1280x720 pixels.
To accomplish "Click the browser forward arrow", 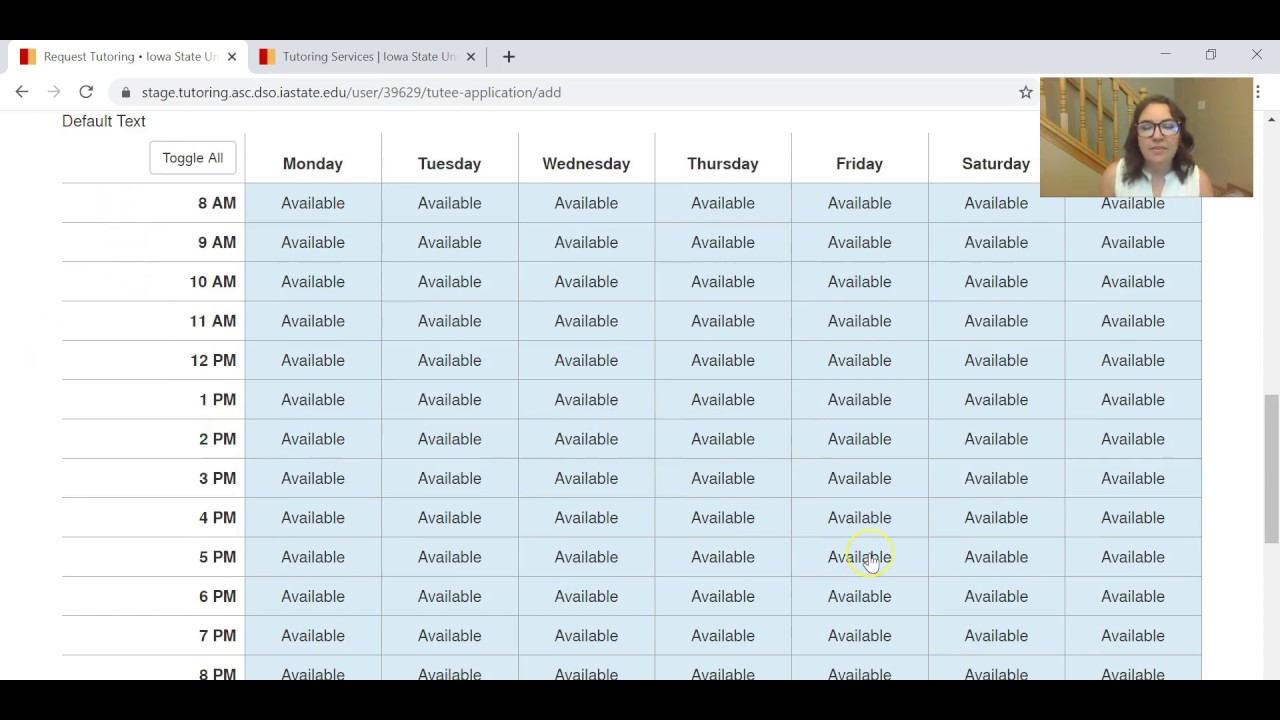I will (x=54, y=92).
